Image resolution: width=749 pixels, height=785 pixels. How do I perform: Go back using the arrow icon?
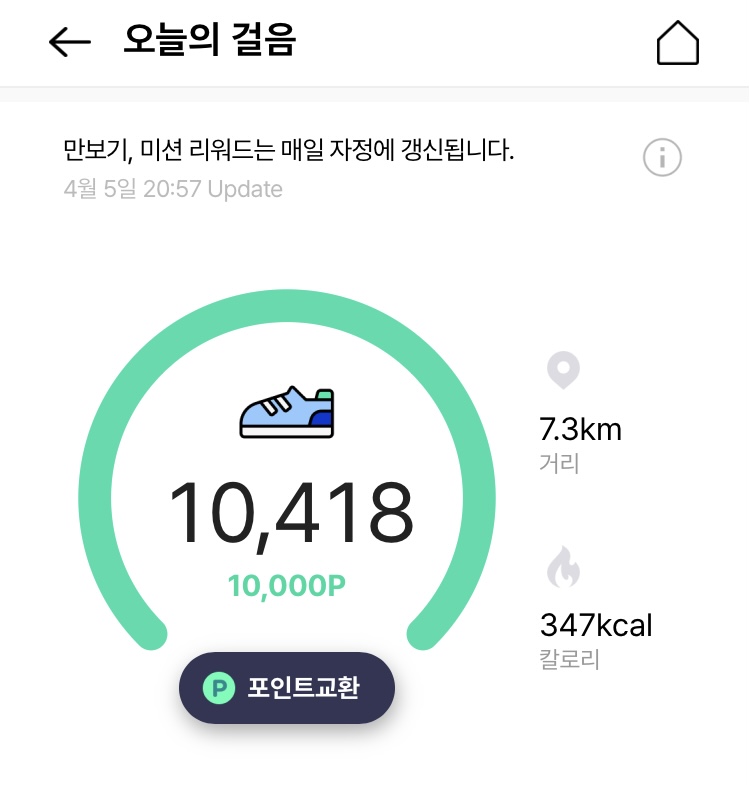click(x=69, y=42)
